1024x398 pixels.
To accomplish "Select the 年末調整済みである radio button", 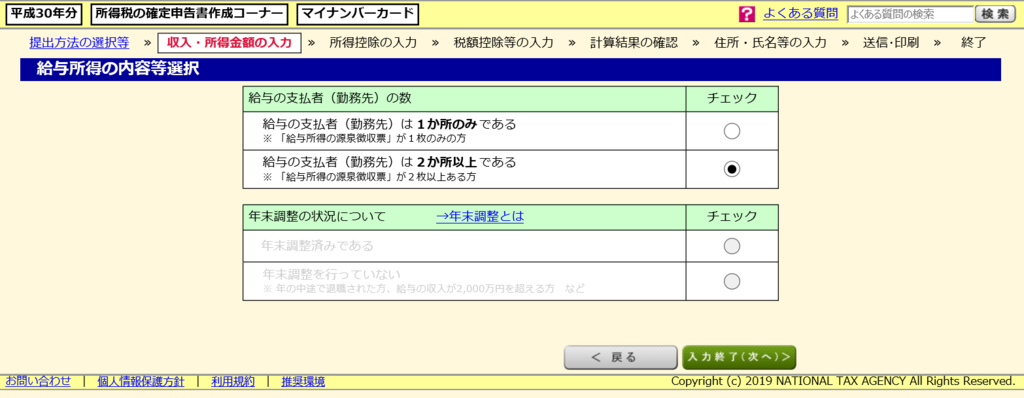I will [x=731, y=246].
